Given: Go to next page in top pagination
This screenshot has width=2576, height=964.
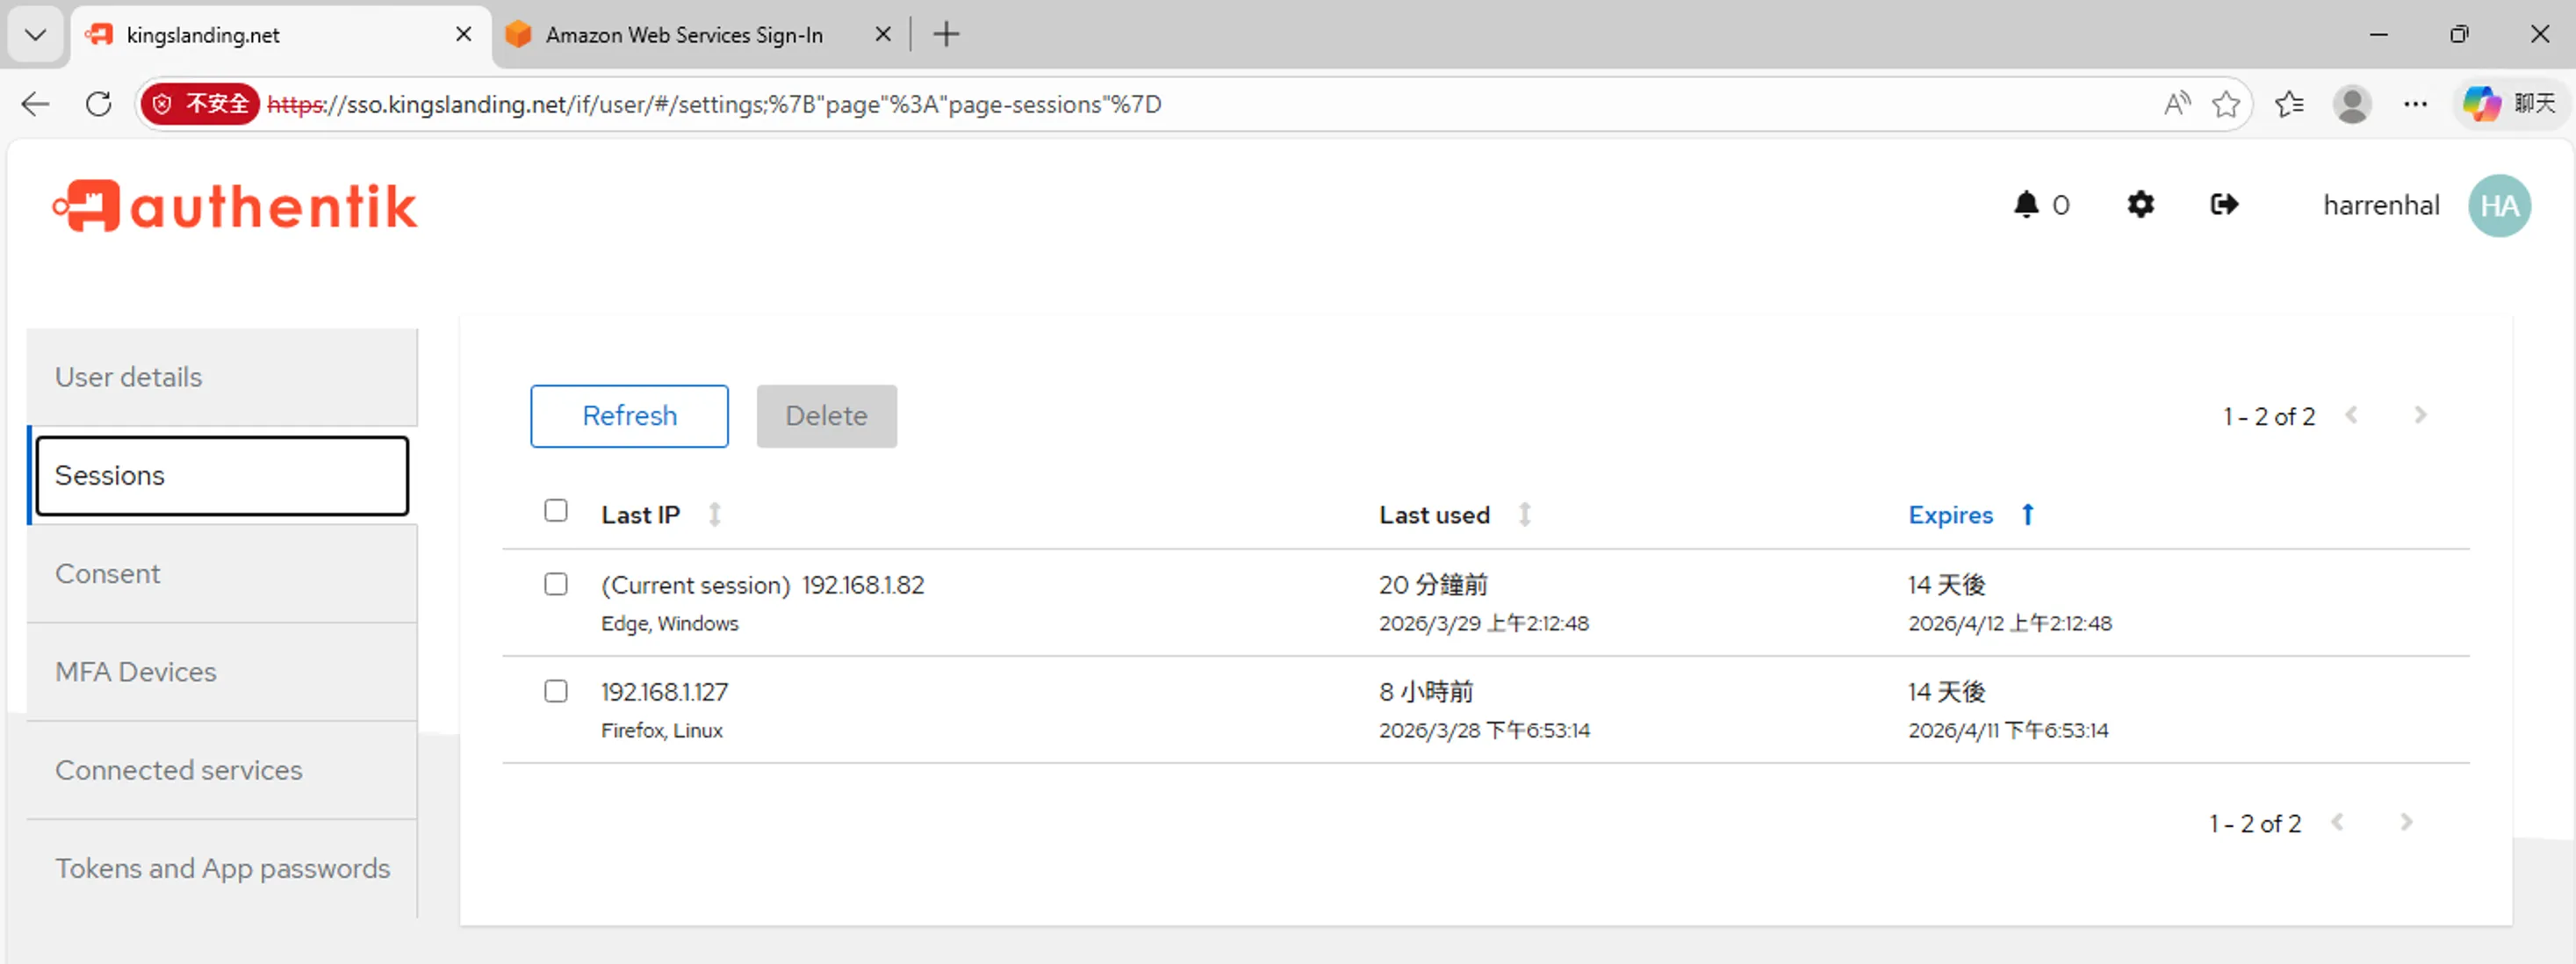Looking at the screenshot, I should [x=2421, y=415].
